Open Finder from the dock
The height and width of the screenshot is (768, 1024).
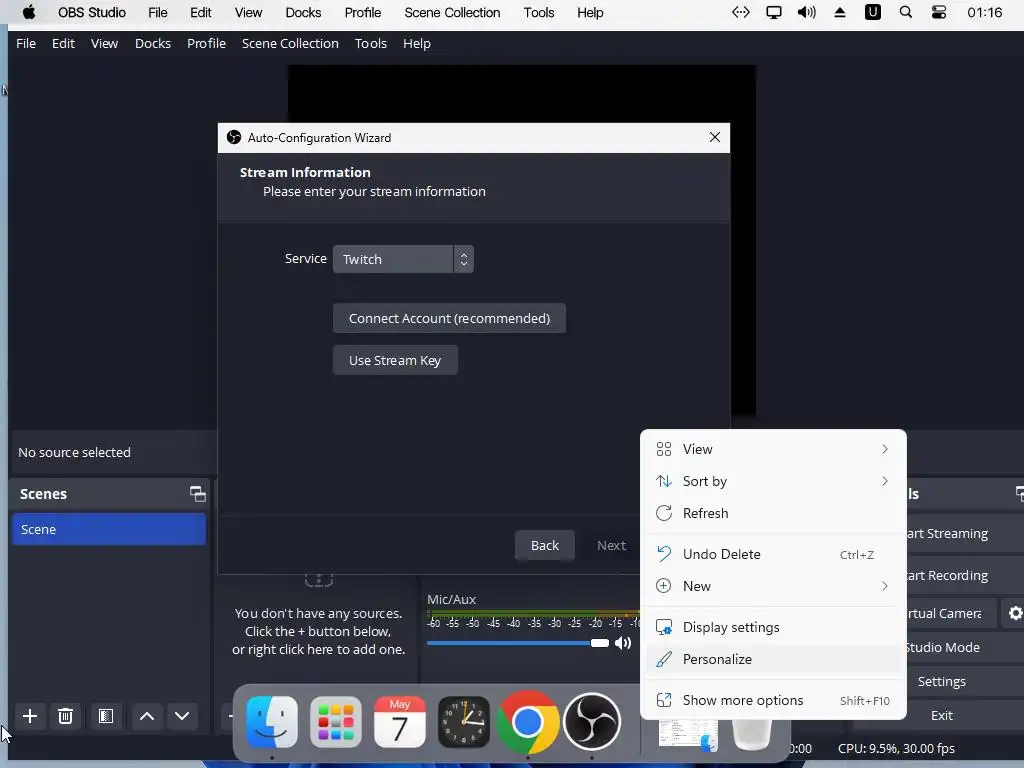point(272,722)
